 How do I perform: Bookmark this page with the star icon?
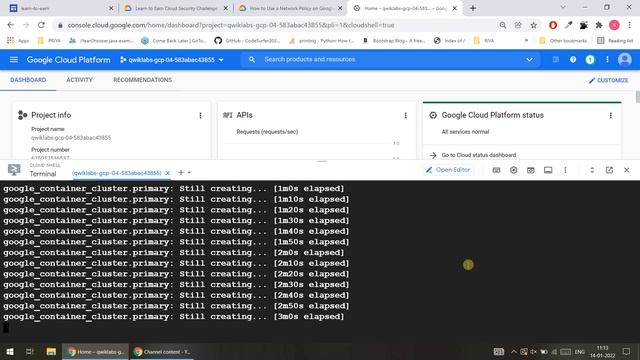[x=533, y=25]
